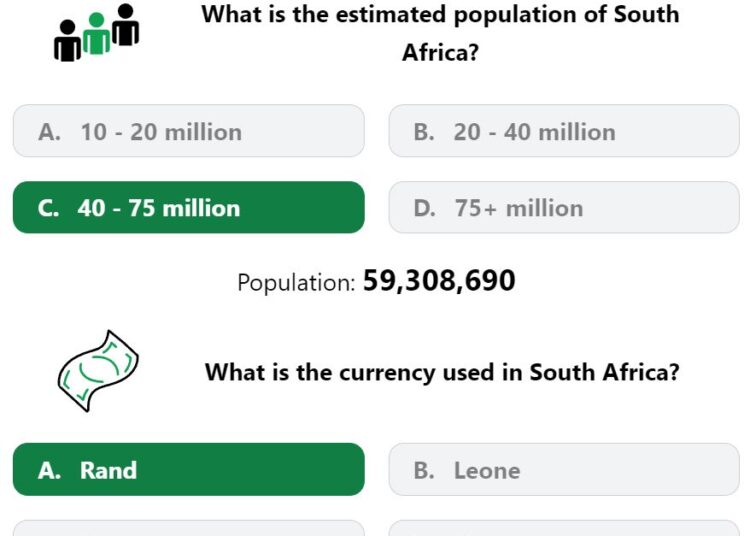The width and height of the screenshot is (750, 536).
Task: Click the currency used in South Africa question
Action: [x=442, y=372]
